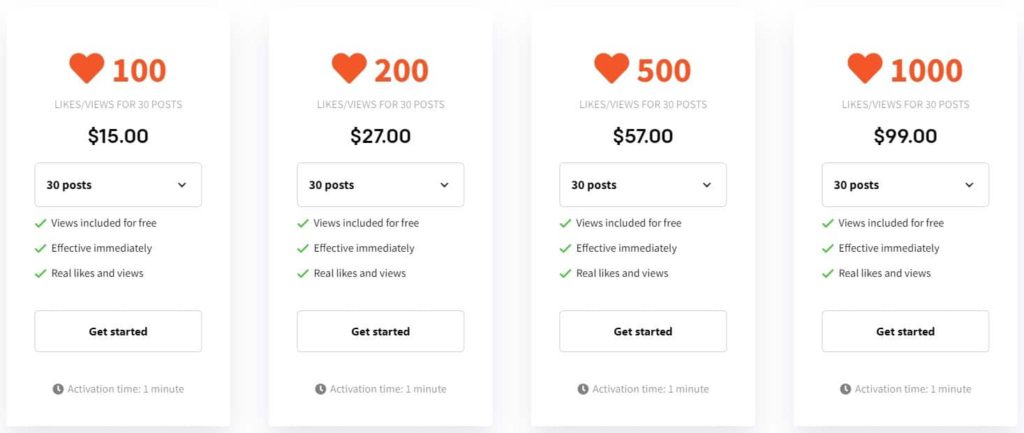Screen dimensions: 1024x433
Task: Click the green checkmark next to 'Effective immediately' in the 200 likes card
Action: click(x=303, y=249)
